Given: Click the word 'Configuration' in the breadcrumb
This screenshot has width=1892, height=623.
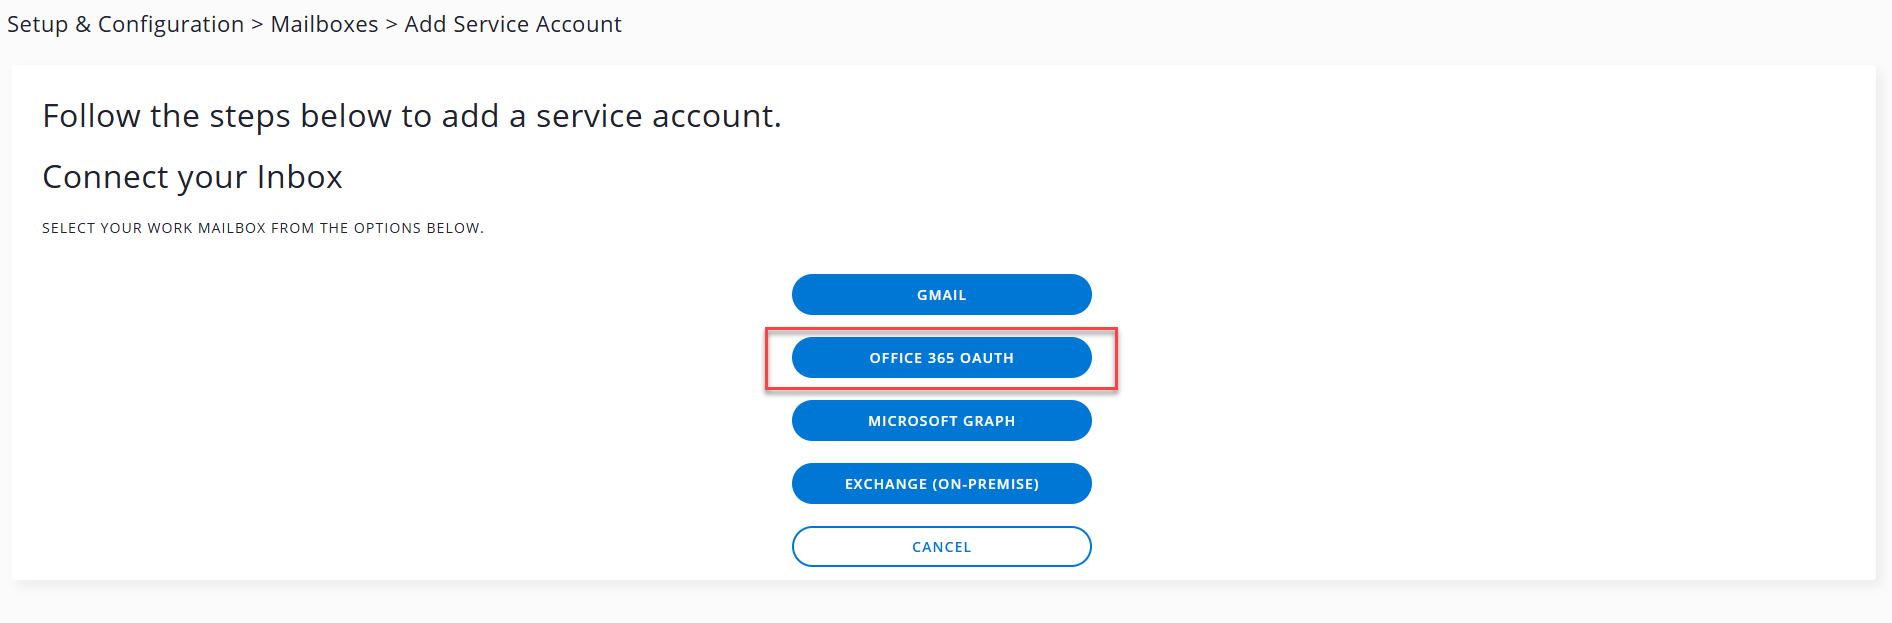Looking at the screenshot, I should [170, 24].
